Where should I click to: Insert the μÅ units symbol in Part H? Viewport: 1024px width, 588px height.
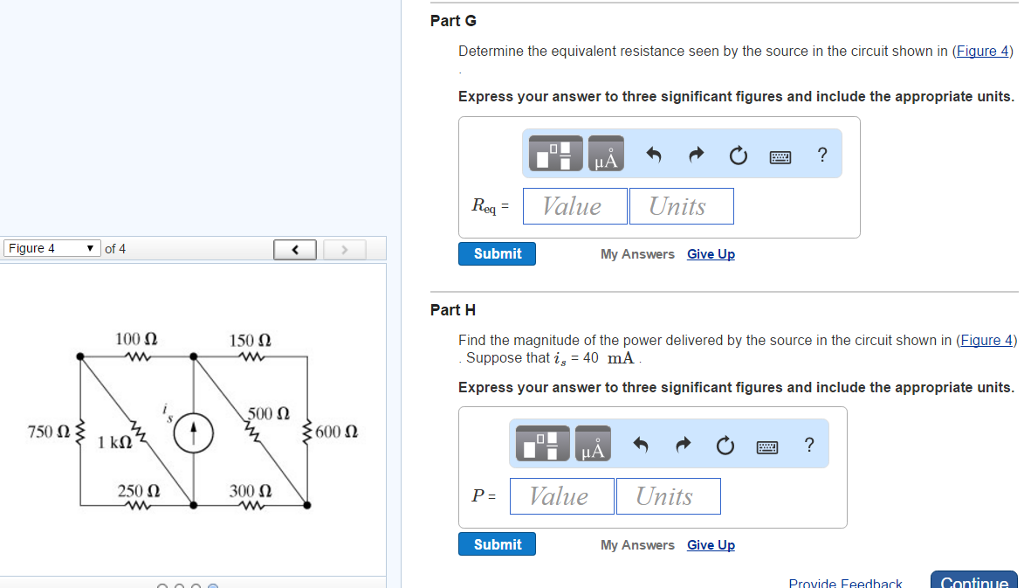pyautogui.click(x=592, y=444)
